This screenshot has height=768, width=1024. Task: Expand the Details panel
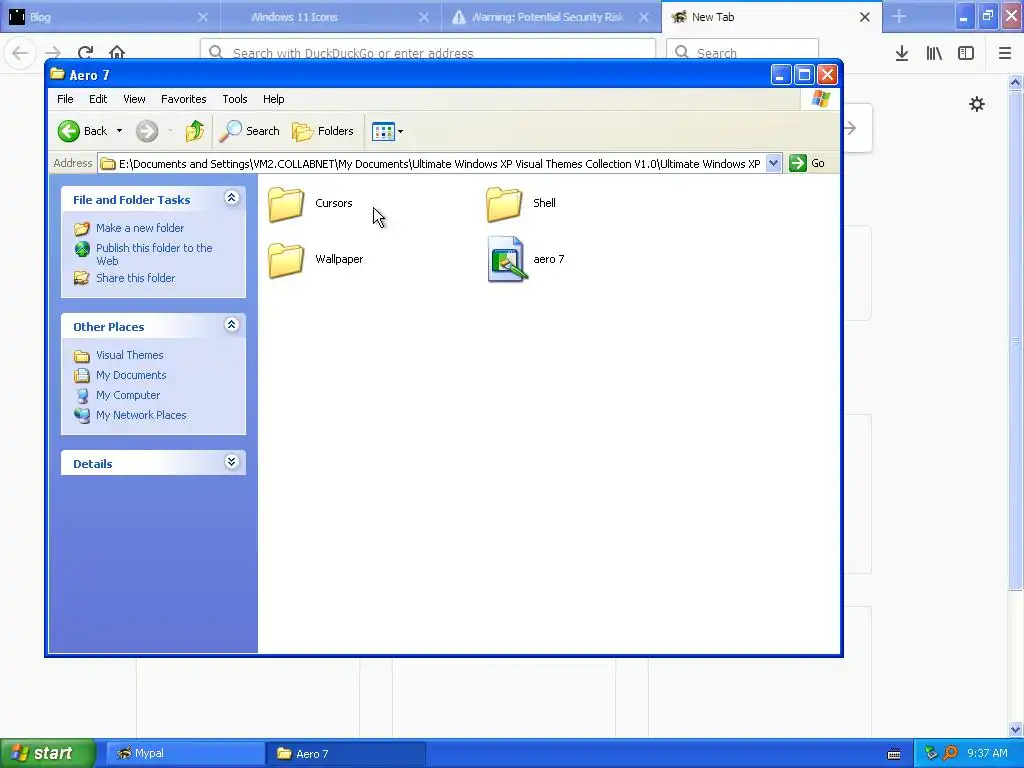point(231,462)
